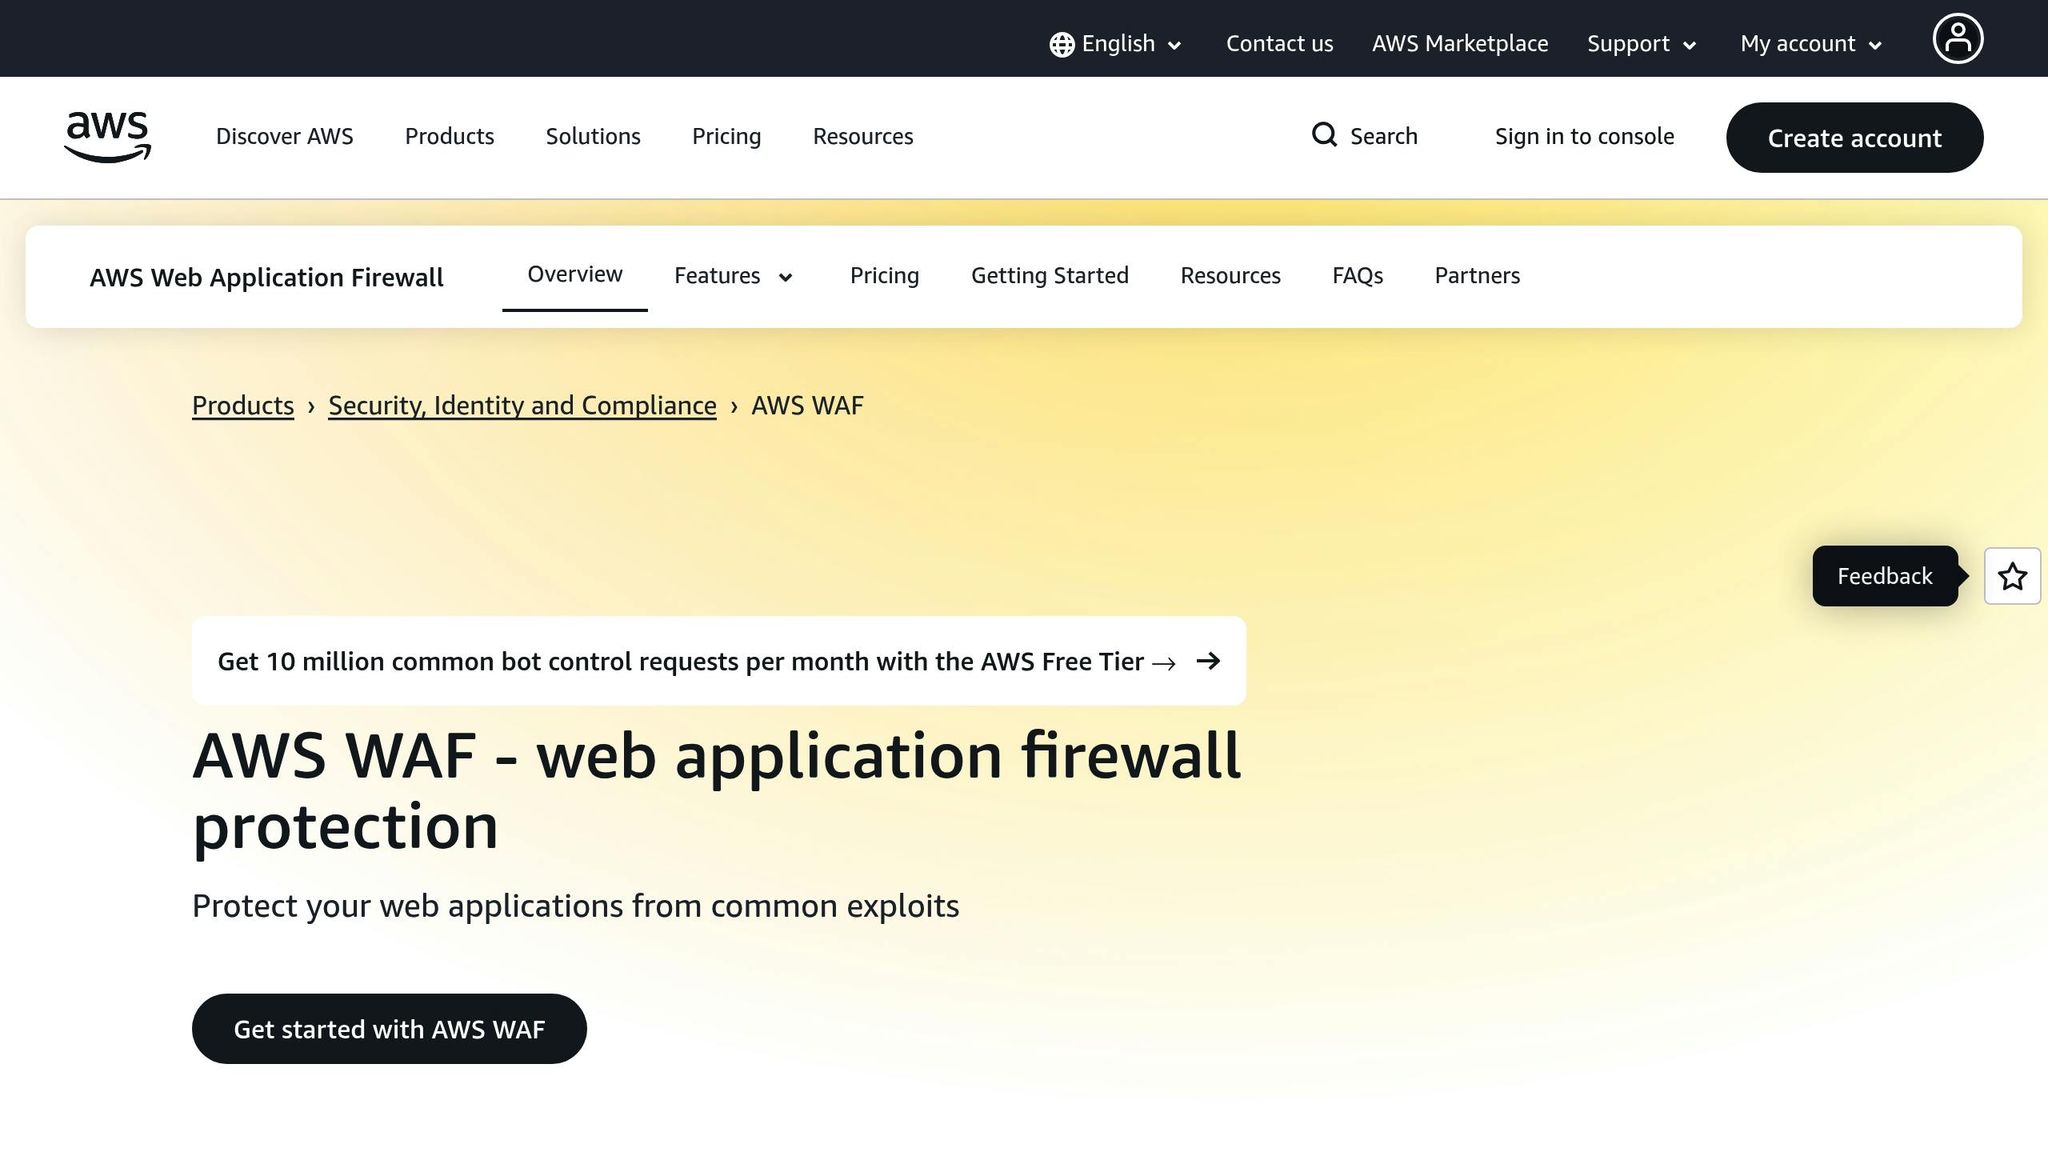Click the AWS logo
This screenshot has height=1152, width=2048.
coord(107,137)
